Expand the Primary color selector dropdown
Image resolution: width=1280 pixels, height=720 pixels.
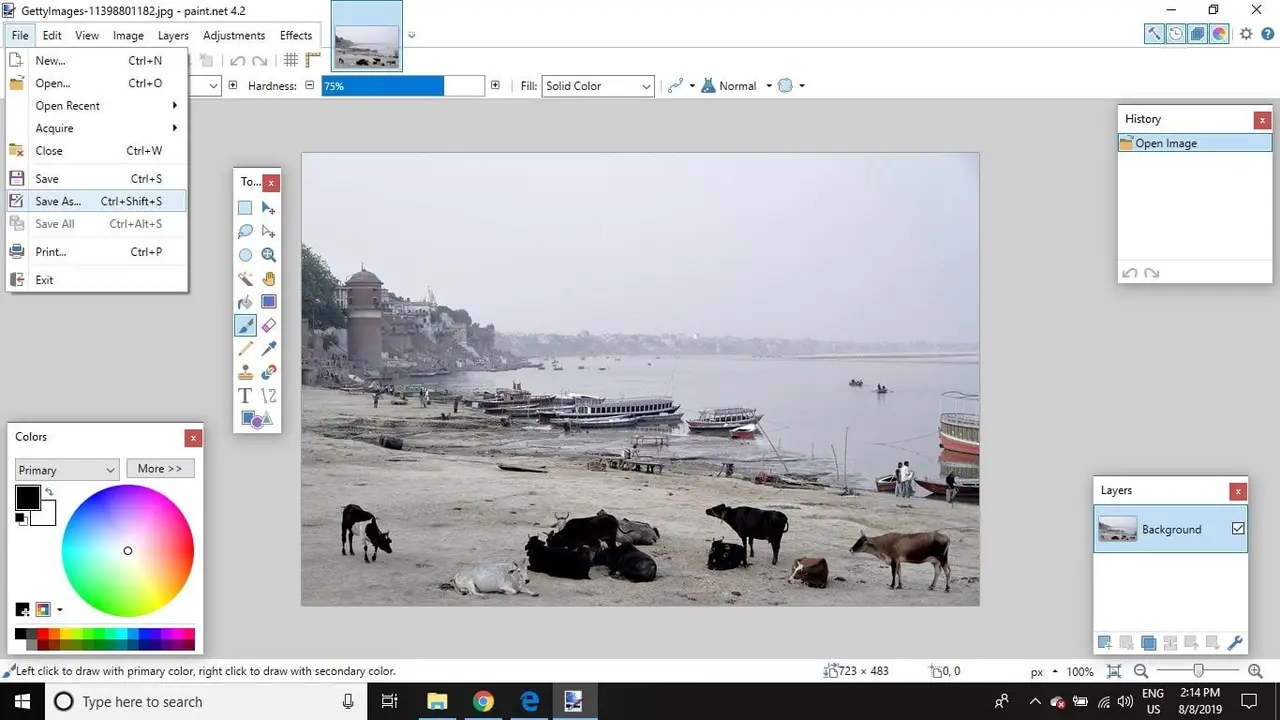(66, 469)
